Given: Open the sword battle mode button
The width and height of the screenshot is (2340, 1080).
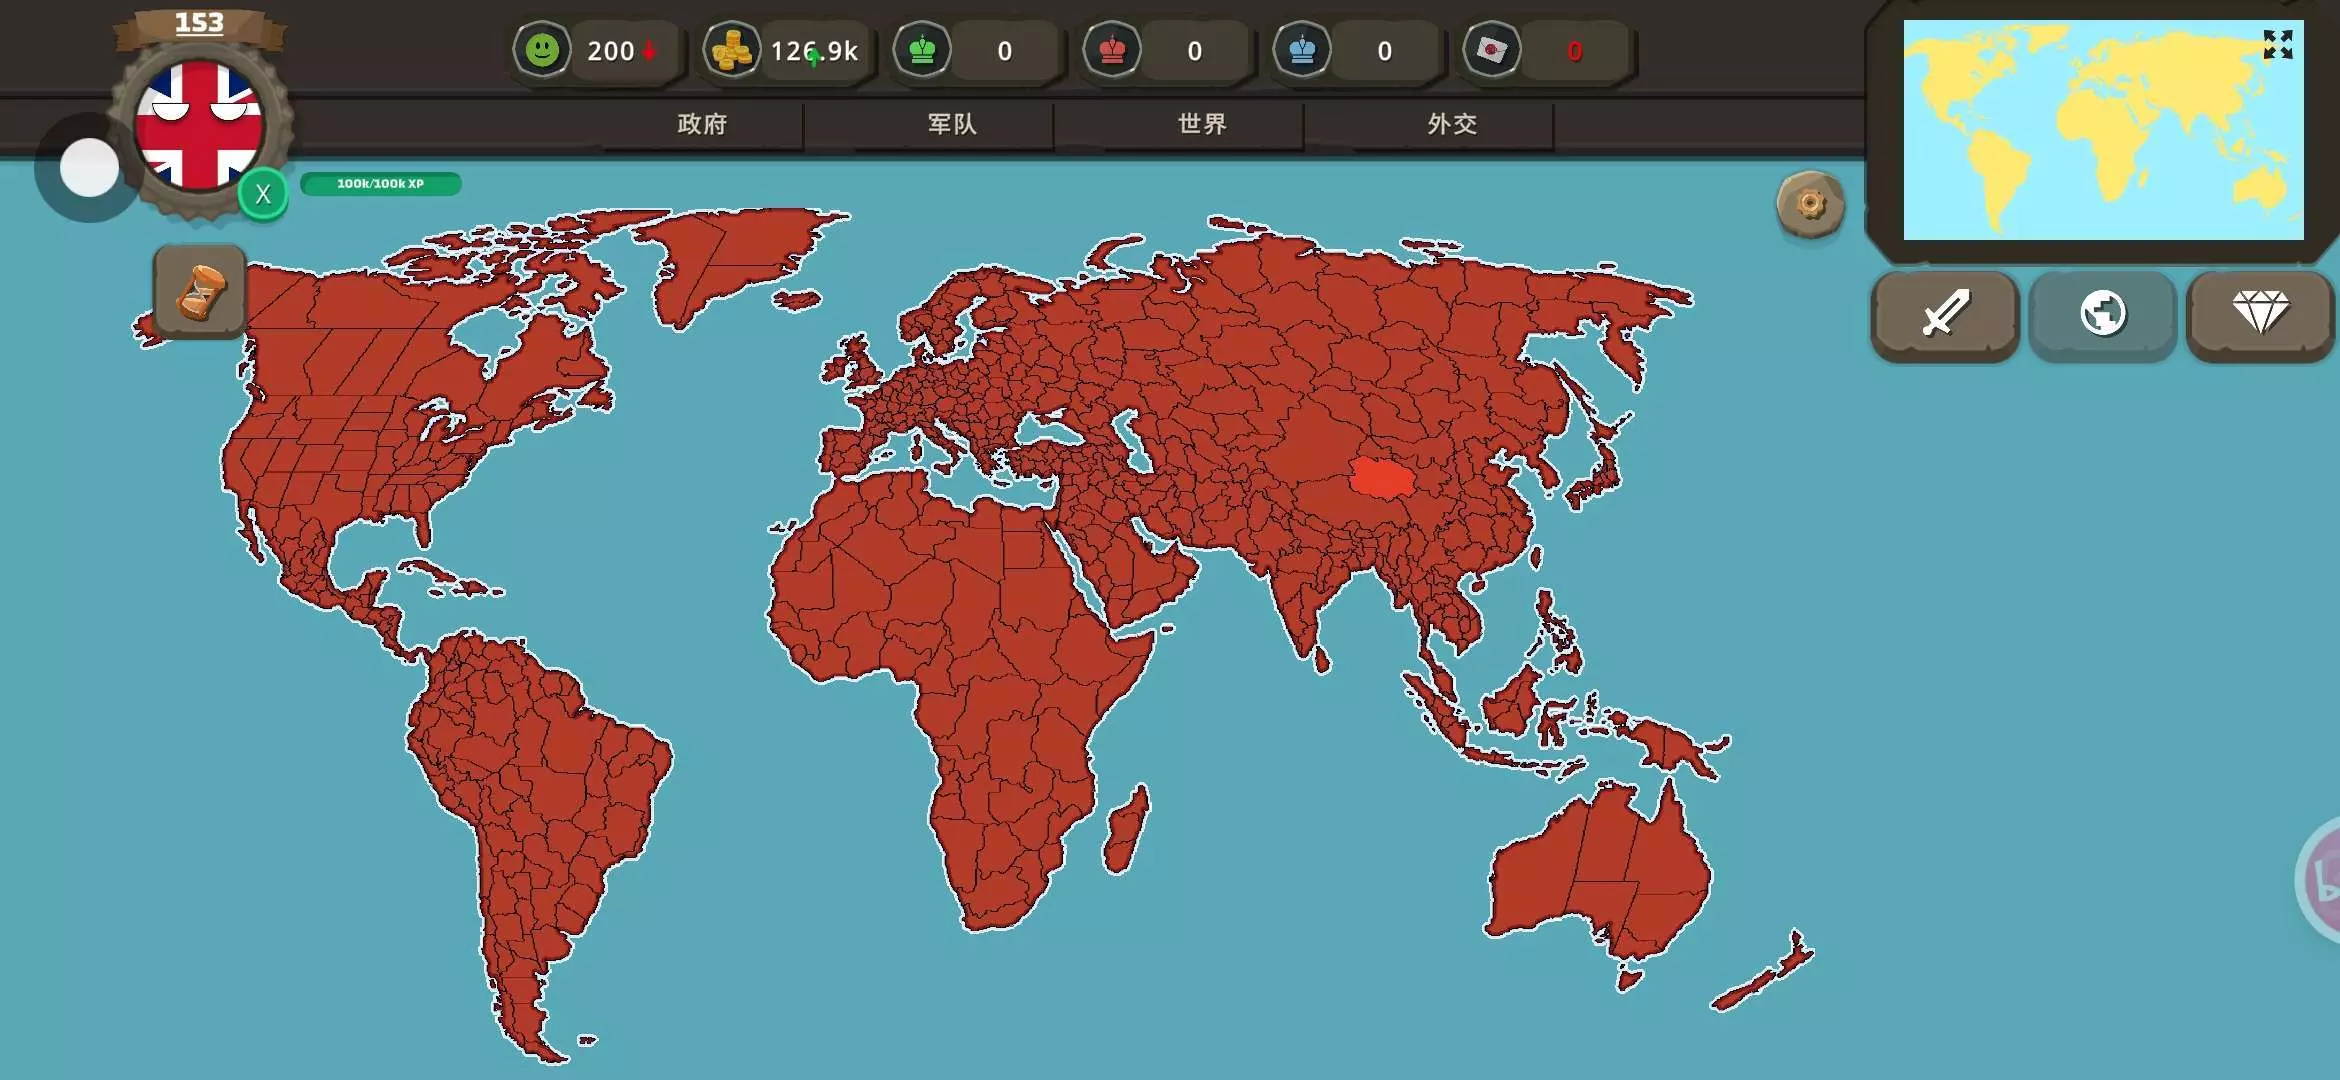Looking at the screenshot, I should click(x=1944, y=314).
